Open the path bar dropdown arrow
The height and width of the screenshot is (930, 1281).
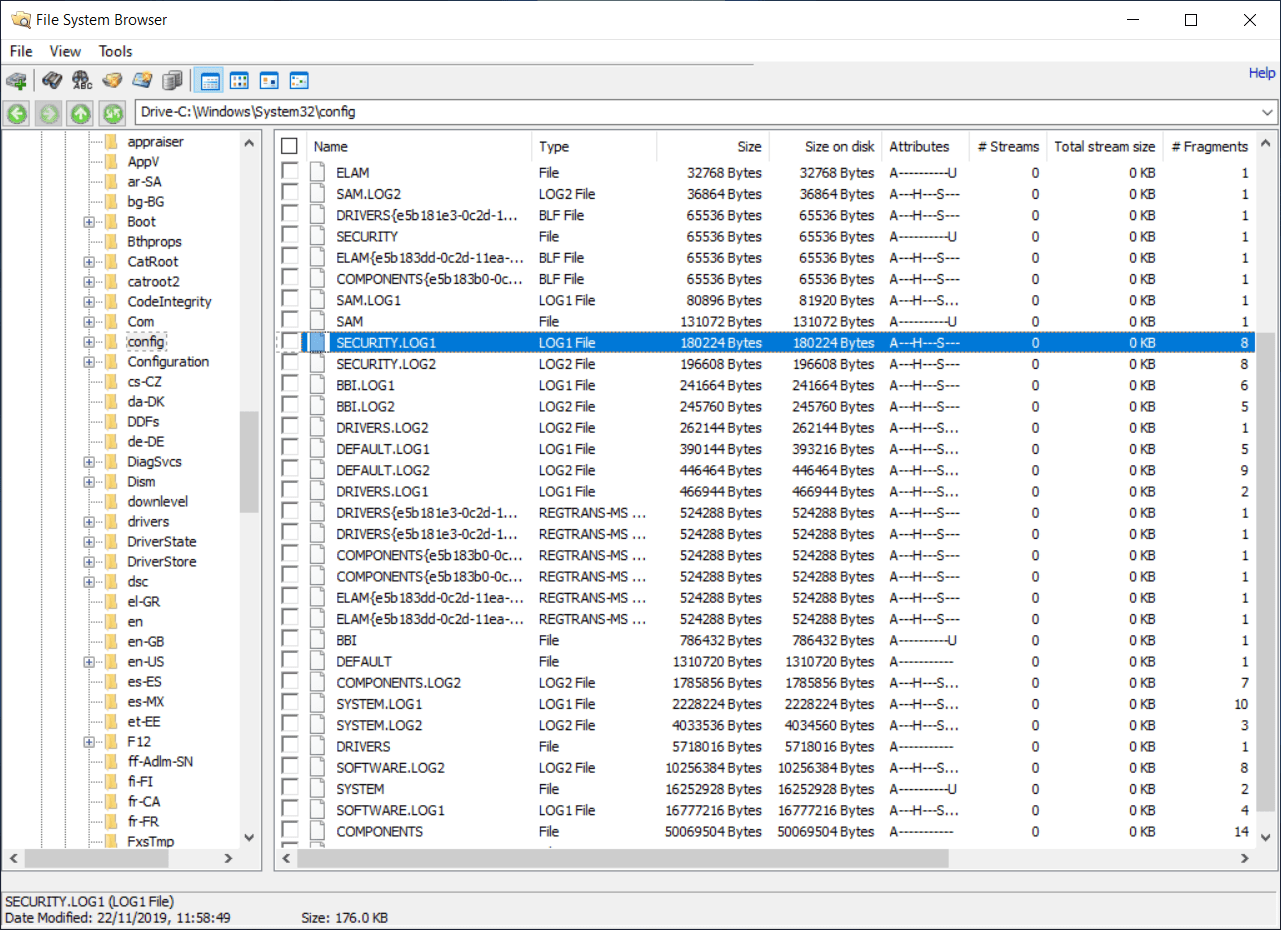[1268, 112]
